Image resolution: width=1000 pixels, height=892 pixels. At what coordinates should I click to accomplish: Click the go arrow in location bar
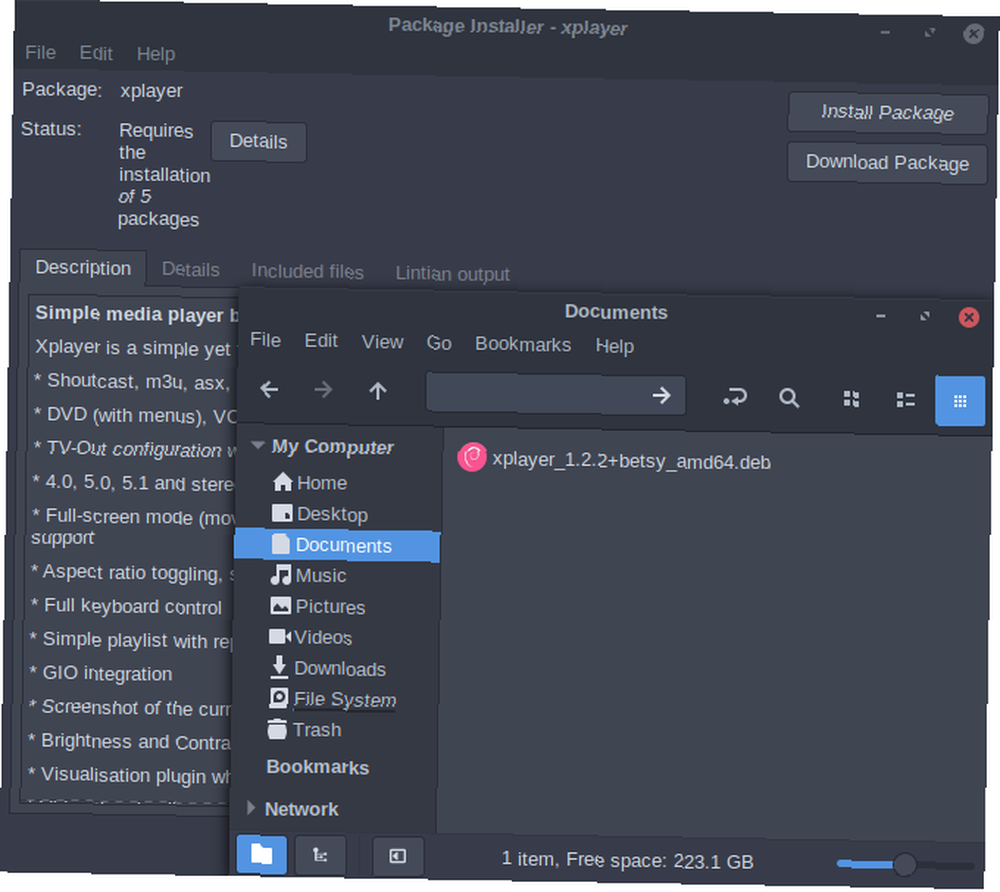click(x=661, y=395)
